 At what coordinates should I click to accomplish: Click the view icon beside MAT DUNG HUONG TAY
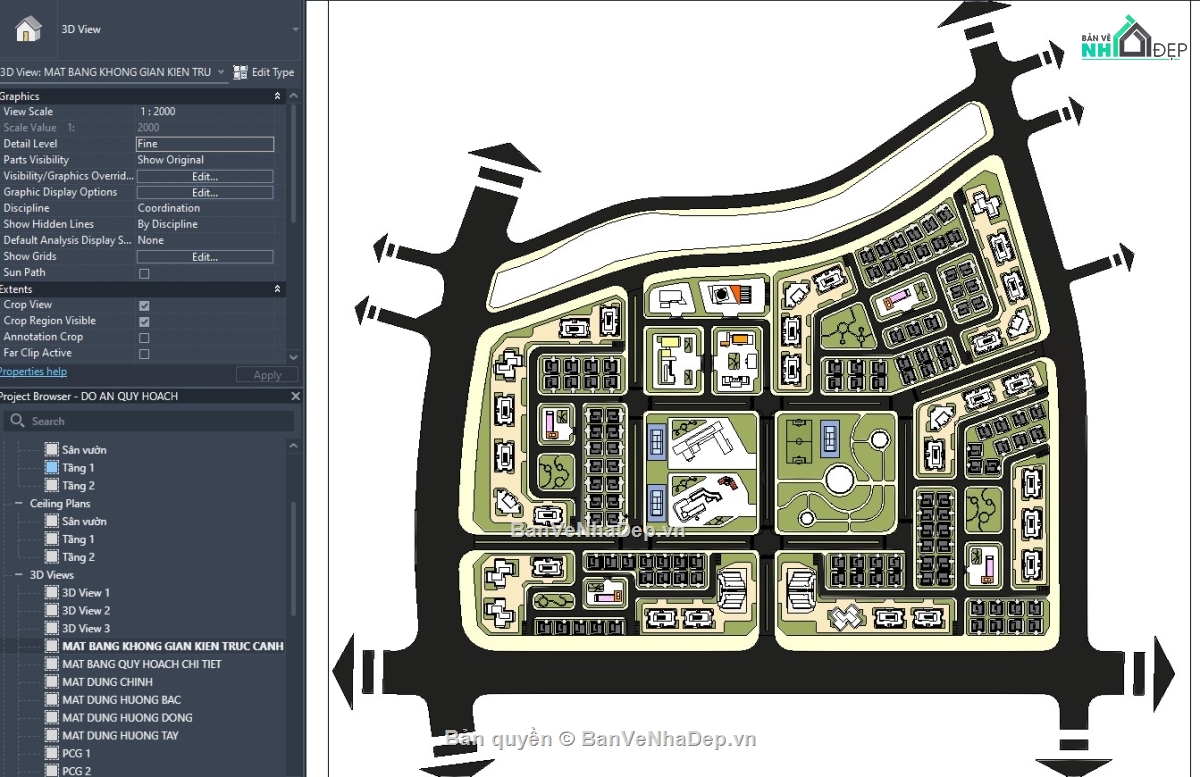point(52,736)
